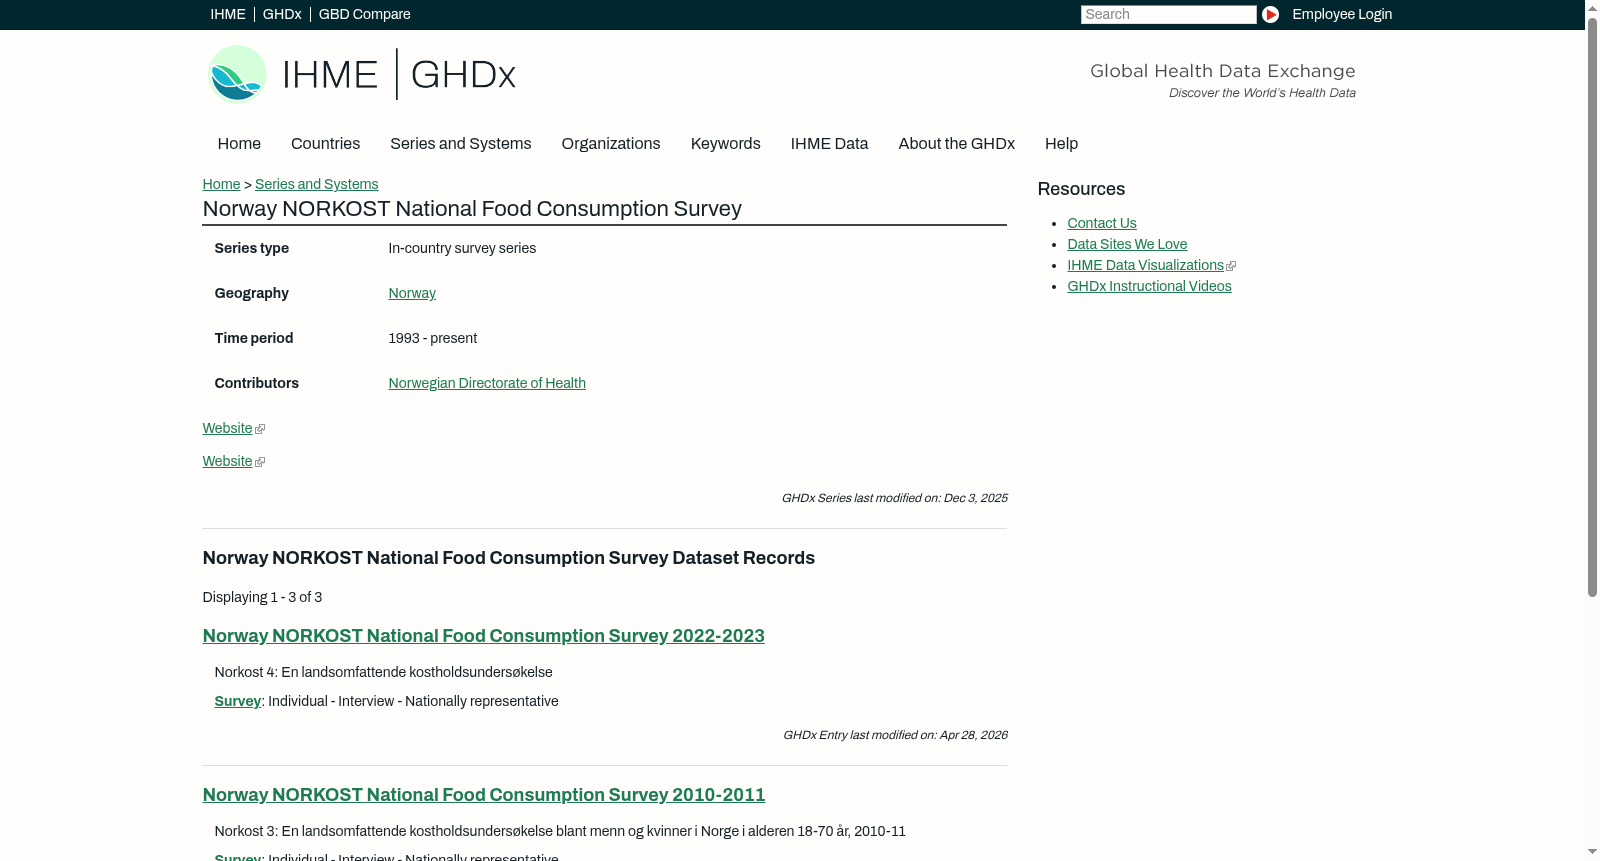Click the 'Geography' field label
1600x861 pixels.
coord(252,293)
